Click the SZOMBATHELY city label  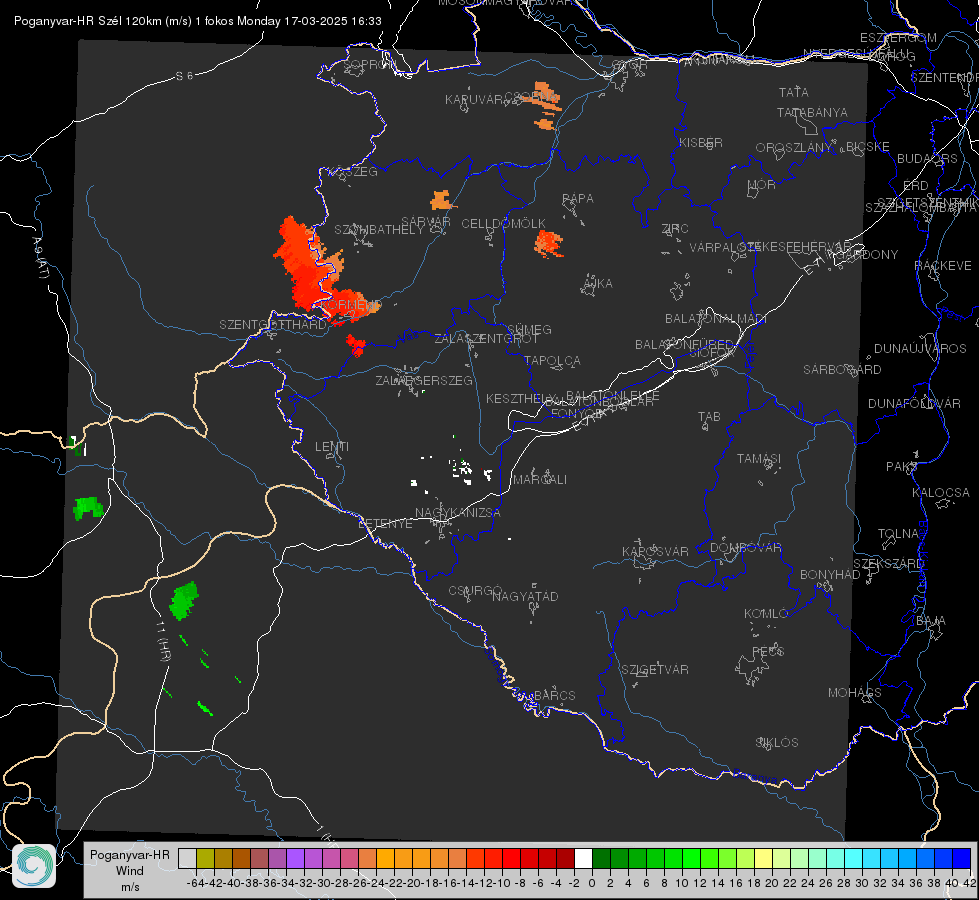[x=378, y=230]
